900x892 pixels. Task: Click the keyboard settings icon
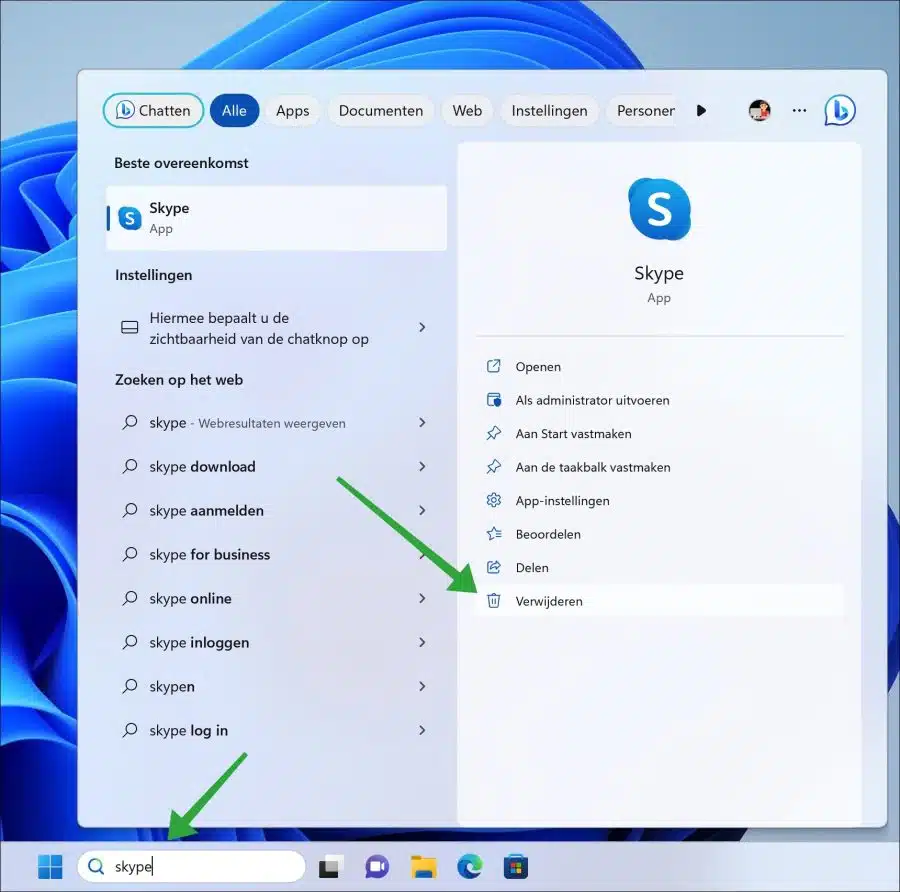[130, 327]
